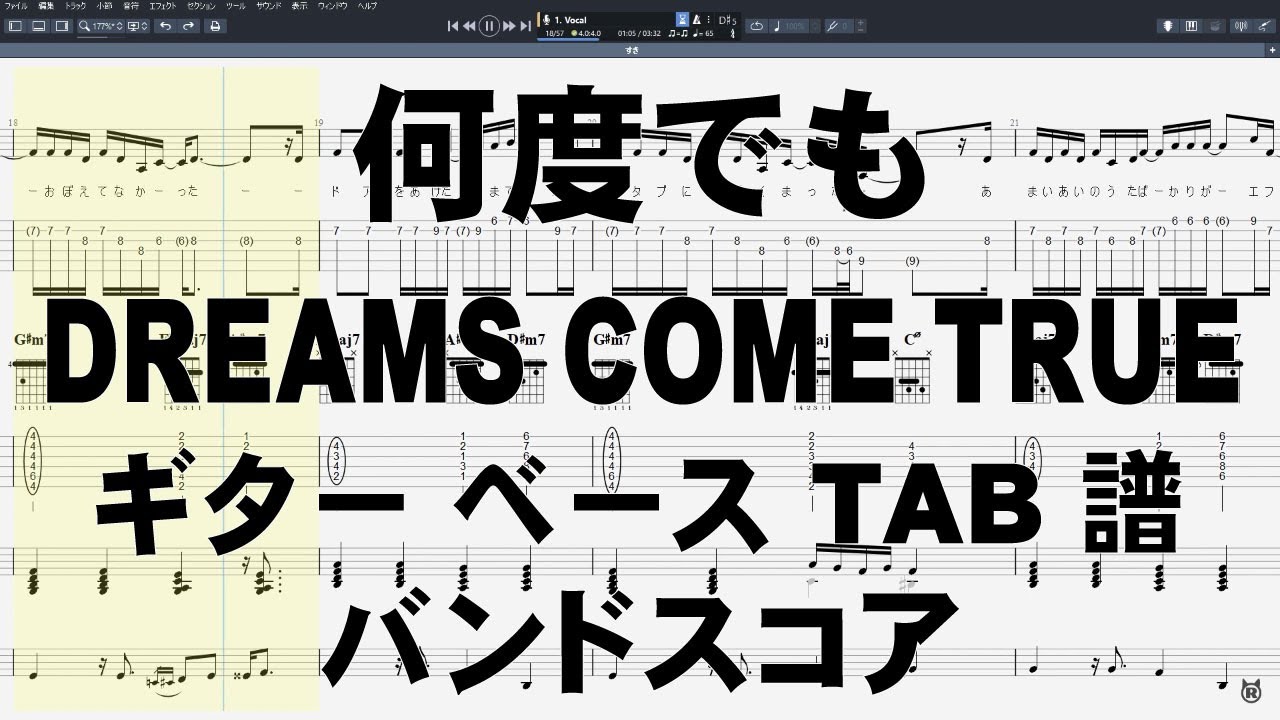Open the サウンド menu
1280x720 pixels.
tap(269, 6)
